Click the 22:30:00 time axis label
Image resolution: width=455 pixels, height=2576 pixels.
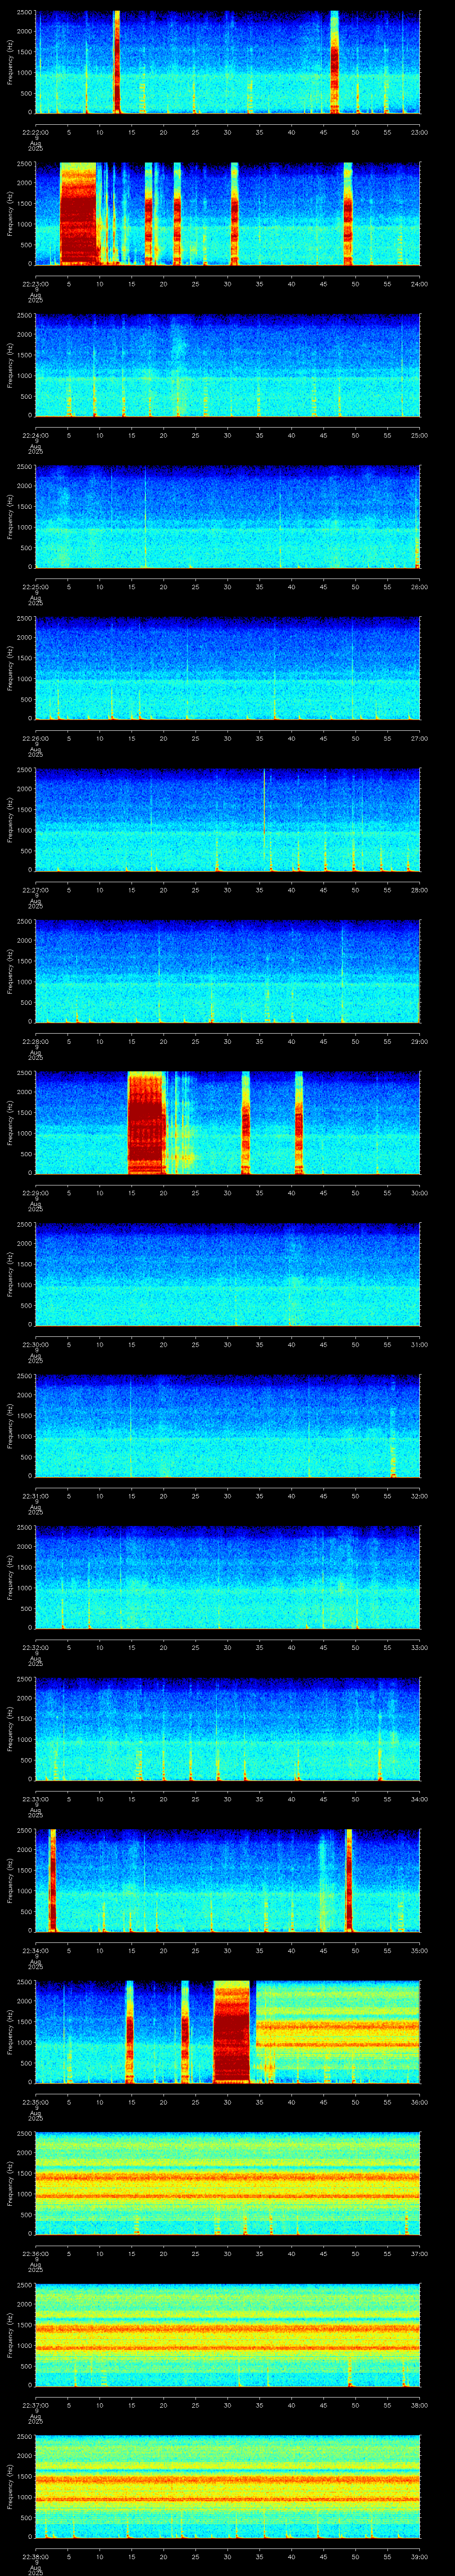click(35, 1344)
